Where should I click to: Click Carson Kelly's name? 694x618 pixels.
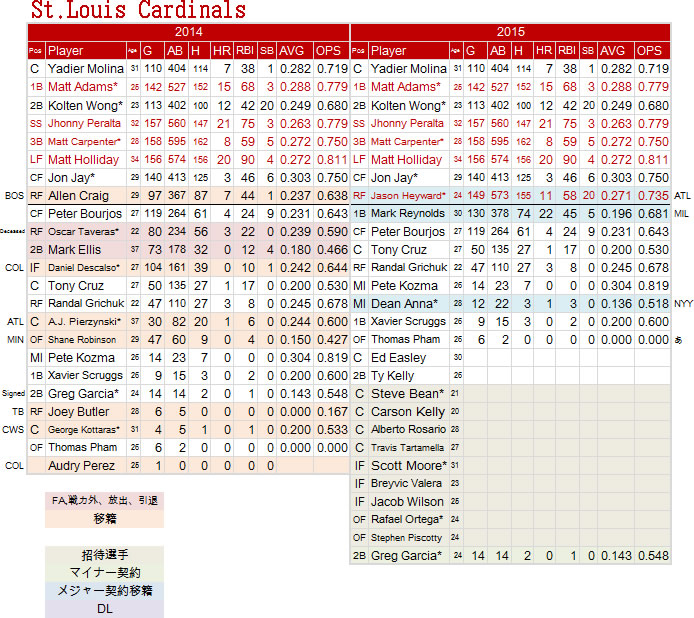point(408,412)
